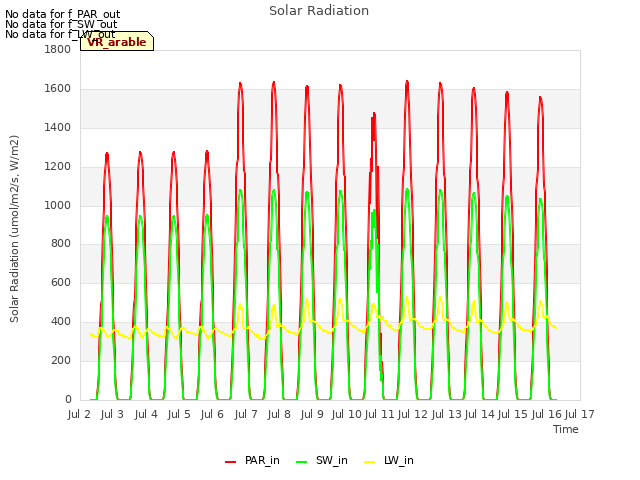Click the Jul 12 x-axis label
The height and width of the screenshot is (480, 640).
pos(412,414)
